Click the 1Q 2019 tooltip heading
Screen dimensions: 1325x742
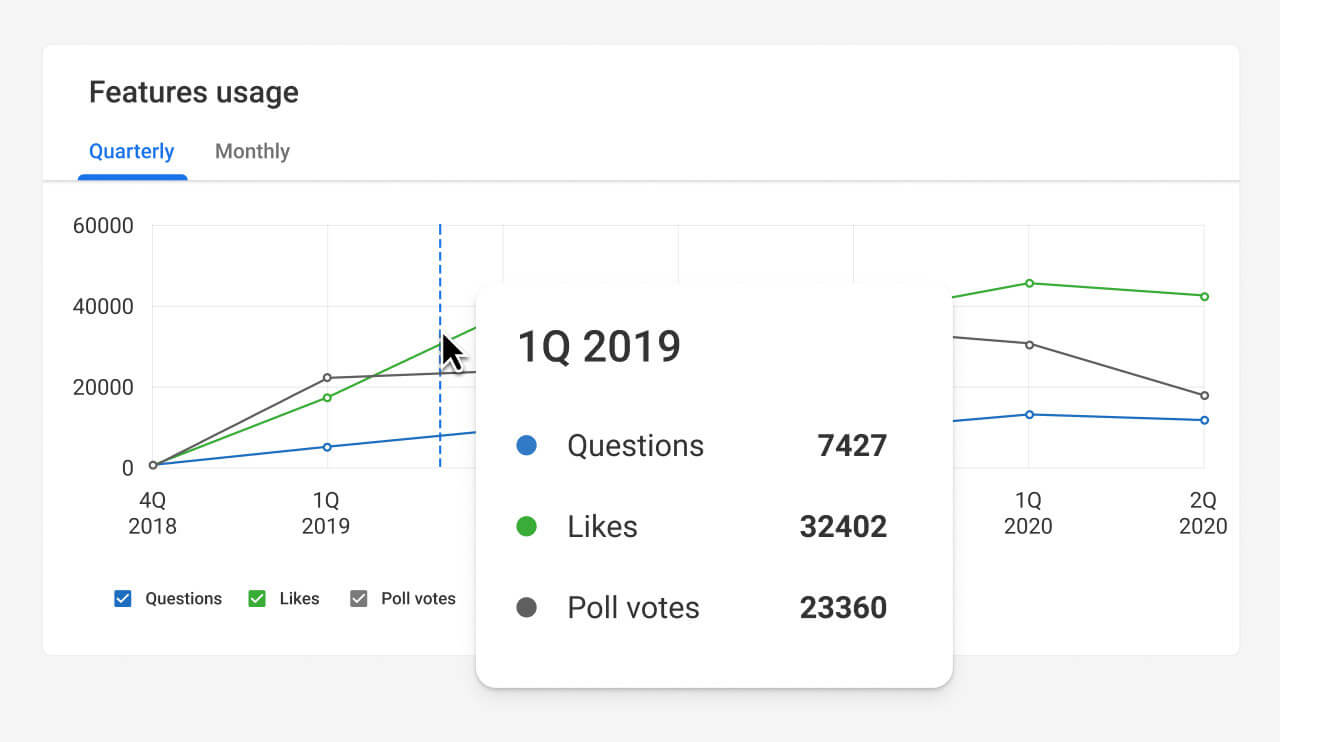[597, 345]
